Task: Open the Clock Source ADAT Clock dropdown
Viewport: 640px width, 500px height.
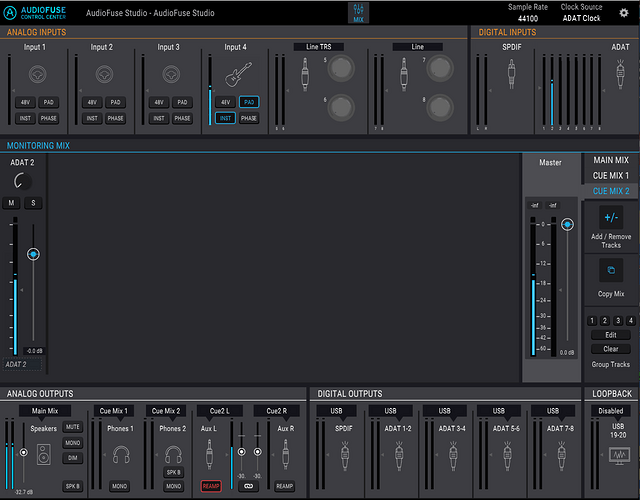Action: [x=581, y=18]
